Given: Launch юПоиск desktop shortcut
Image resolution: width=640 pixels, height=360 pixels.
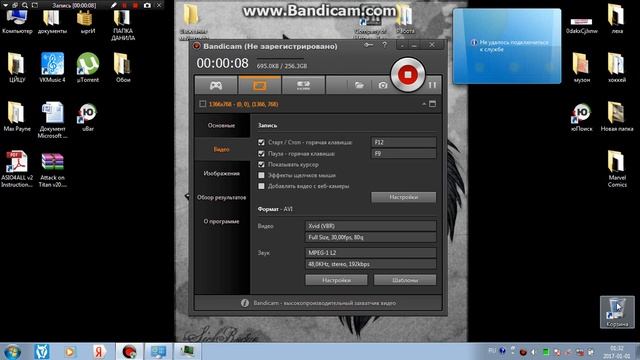Looking at the screenshot, I should pyautogui.click(x=582, y=116).
